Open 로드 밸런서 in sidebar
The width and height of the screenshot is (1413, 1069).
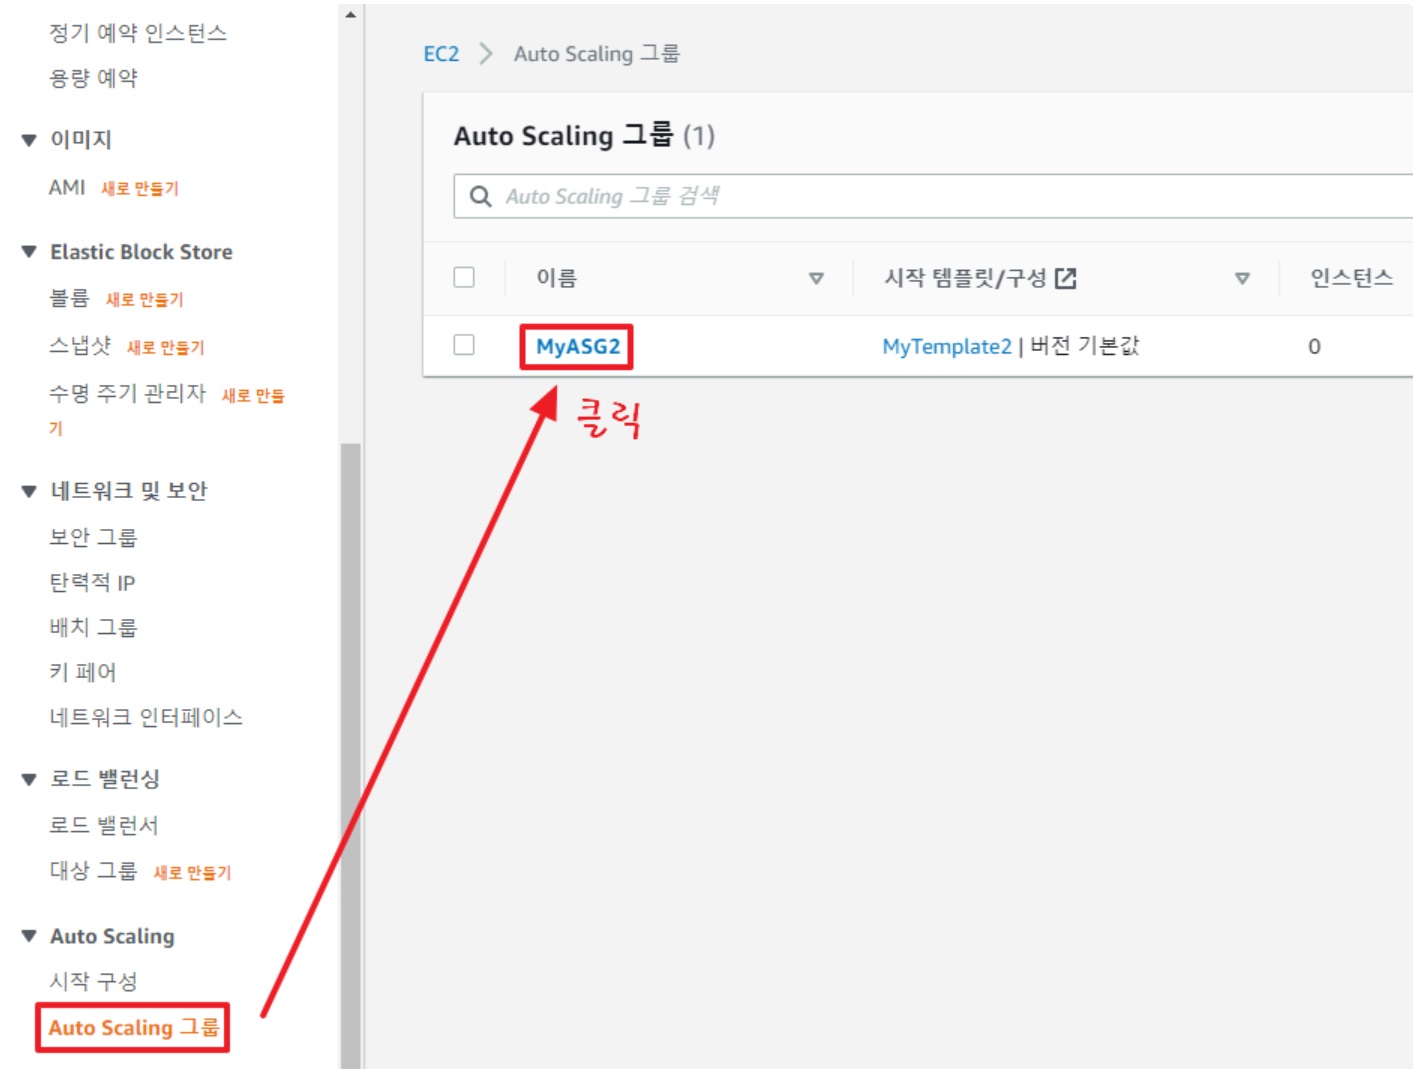coord(104,826)
